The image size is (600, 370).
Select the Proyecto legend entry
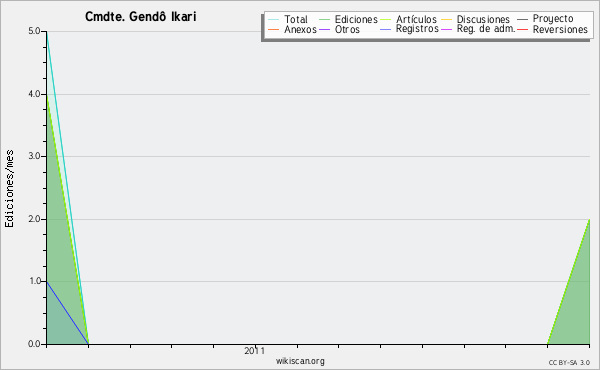tap(545, 19)
